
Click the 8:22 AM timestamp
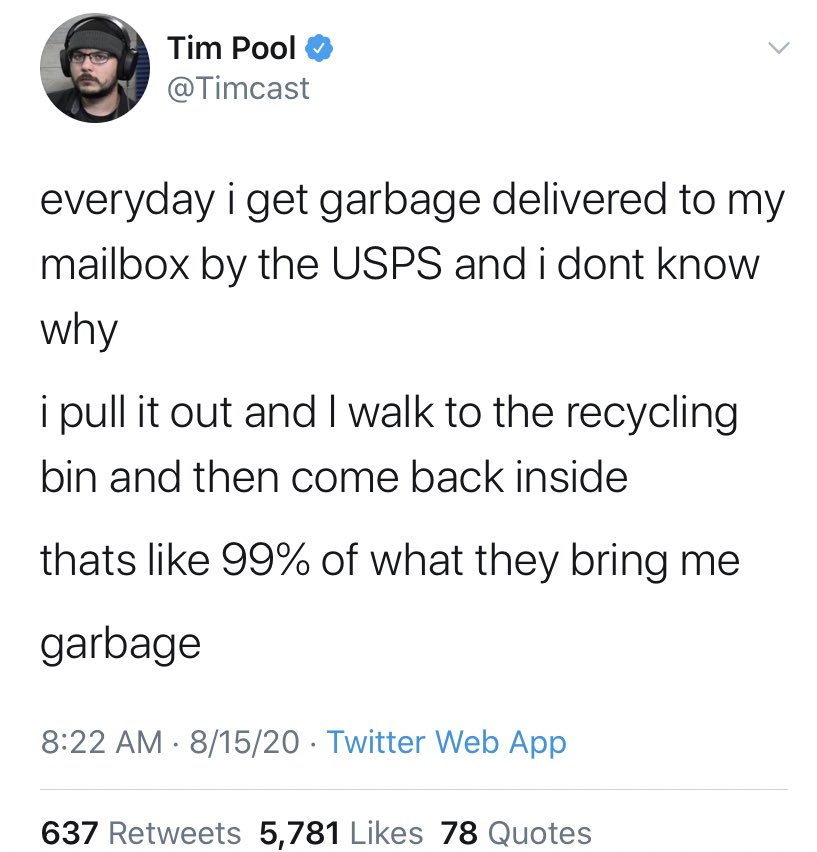pos(102,742)
